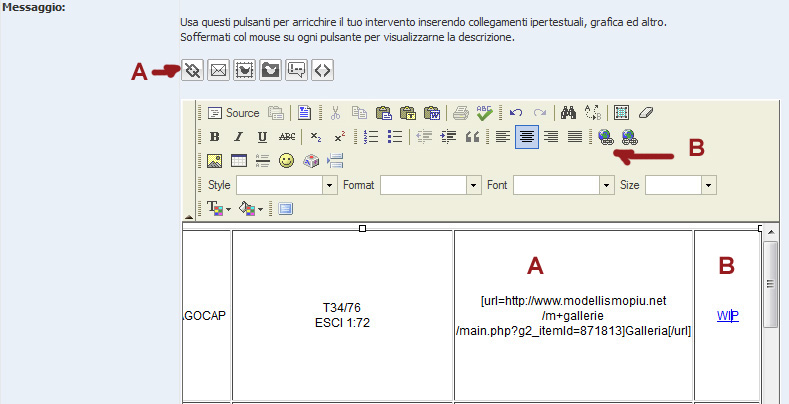Viewport: 789px width, 404px height.
Task: Toggle italic formatting
Action: coord(239,137)
